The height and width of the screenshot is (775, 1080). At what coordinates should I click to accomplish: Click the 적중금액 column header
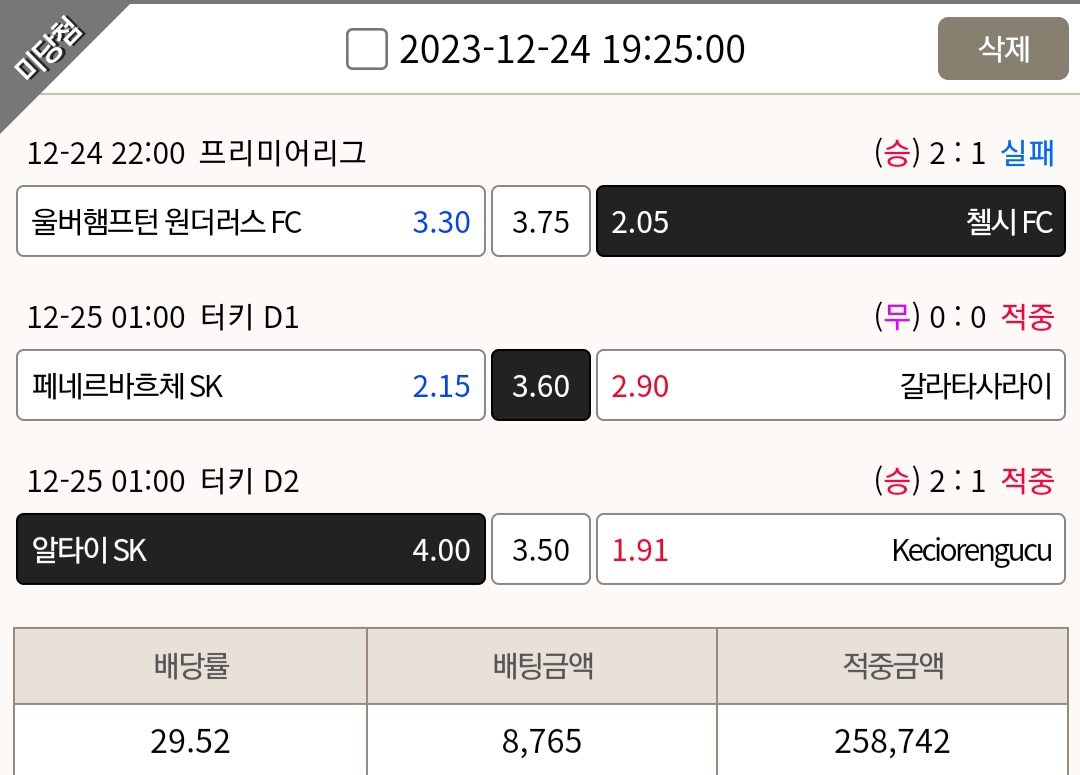point(893,666)
